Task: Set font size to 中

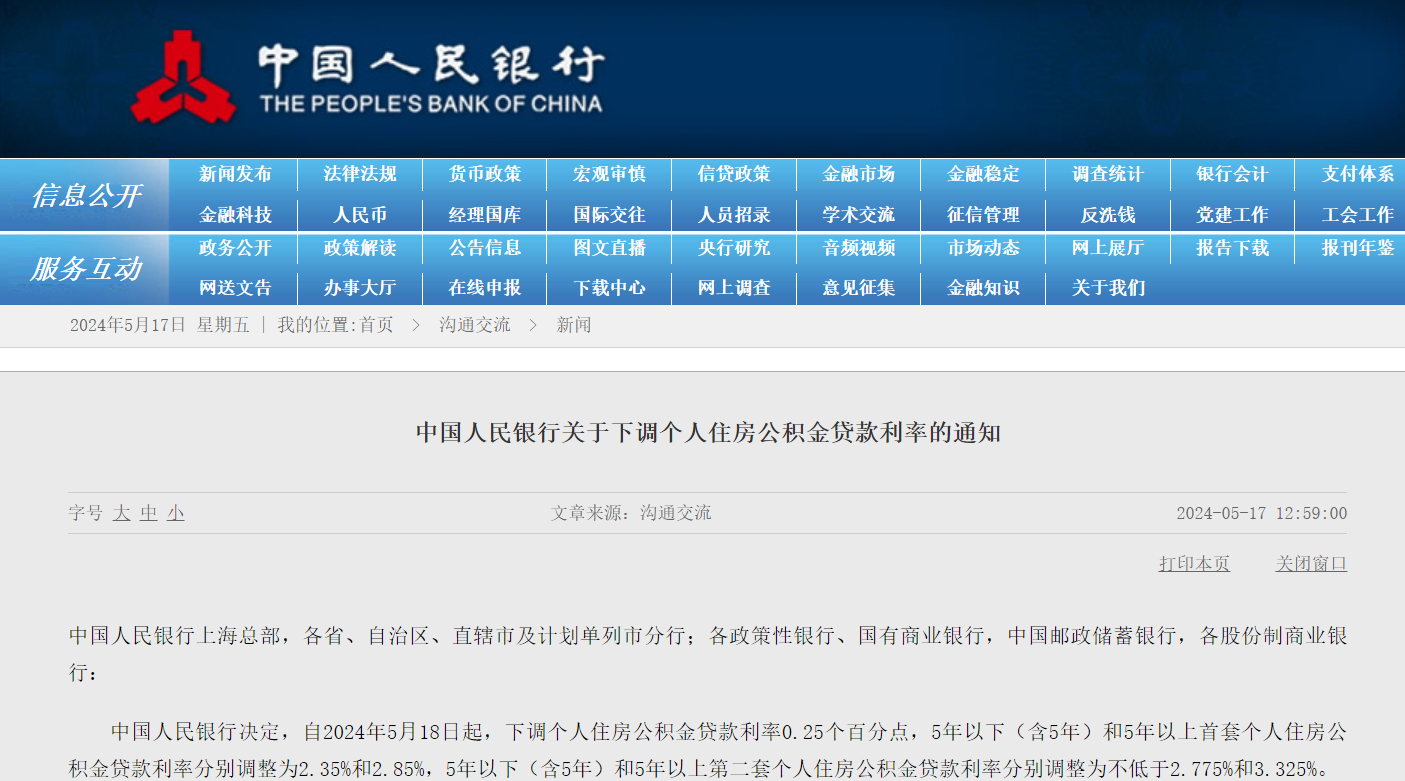Action: click(149, 513)
